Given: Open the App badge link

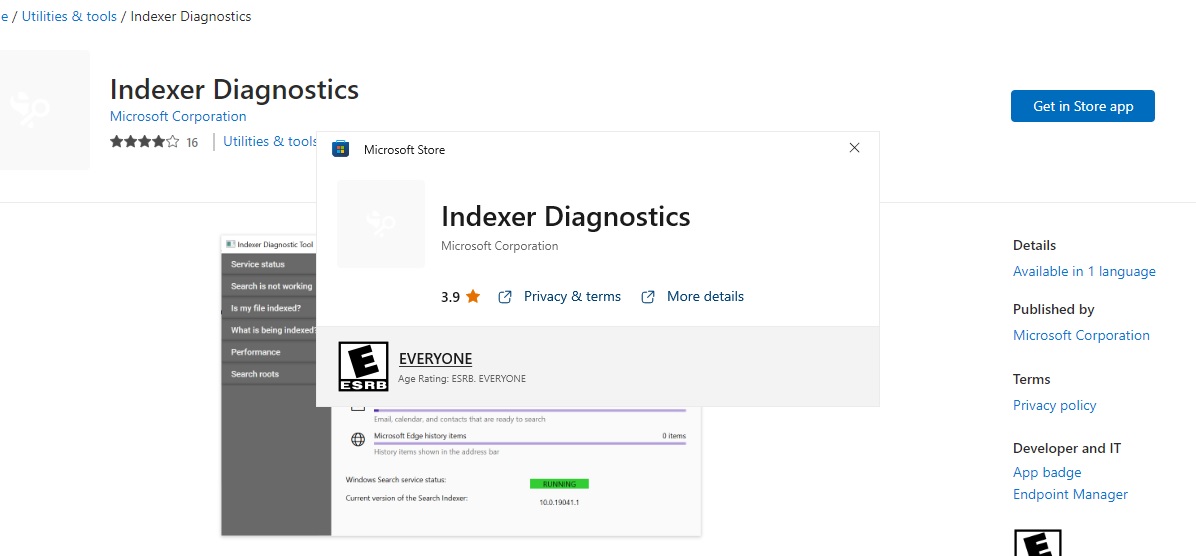Looking at the screenshot, I should click(x=1046, y=473).
